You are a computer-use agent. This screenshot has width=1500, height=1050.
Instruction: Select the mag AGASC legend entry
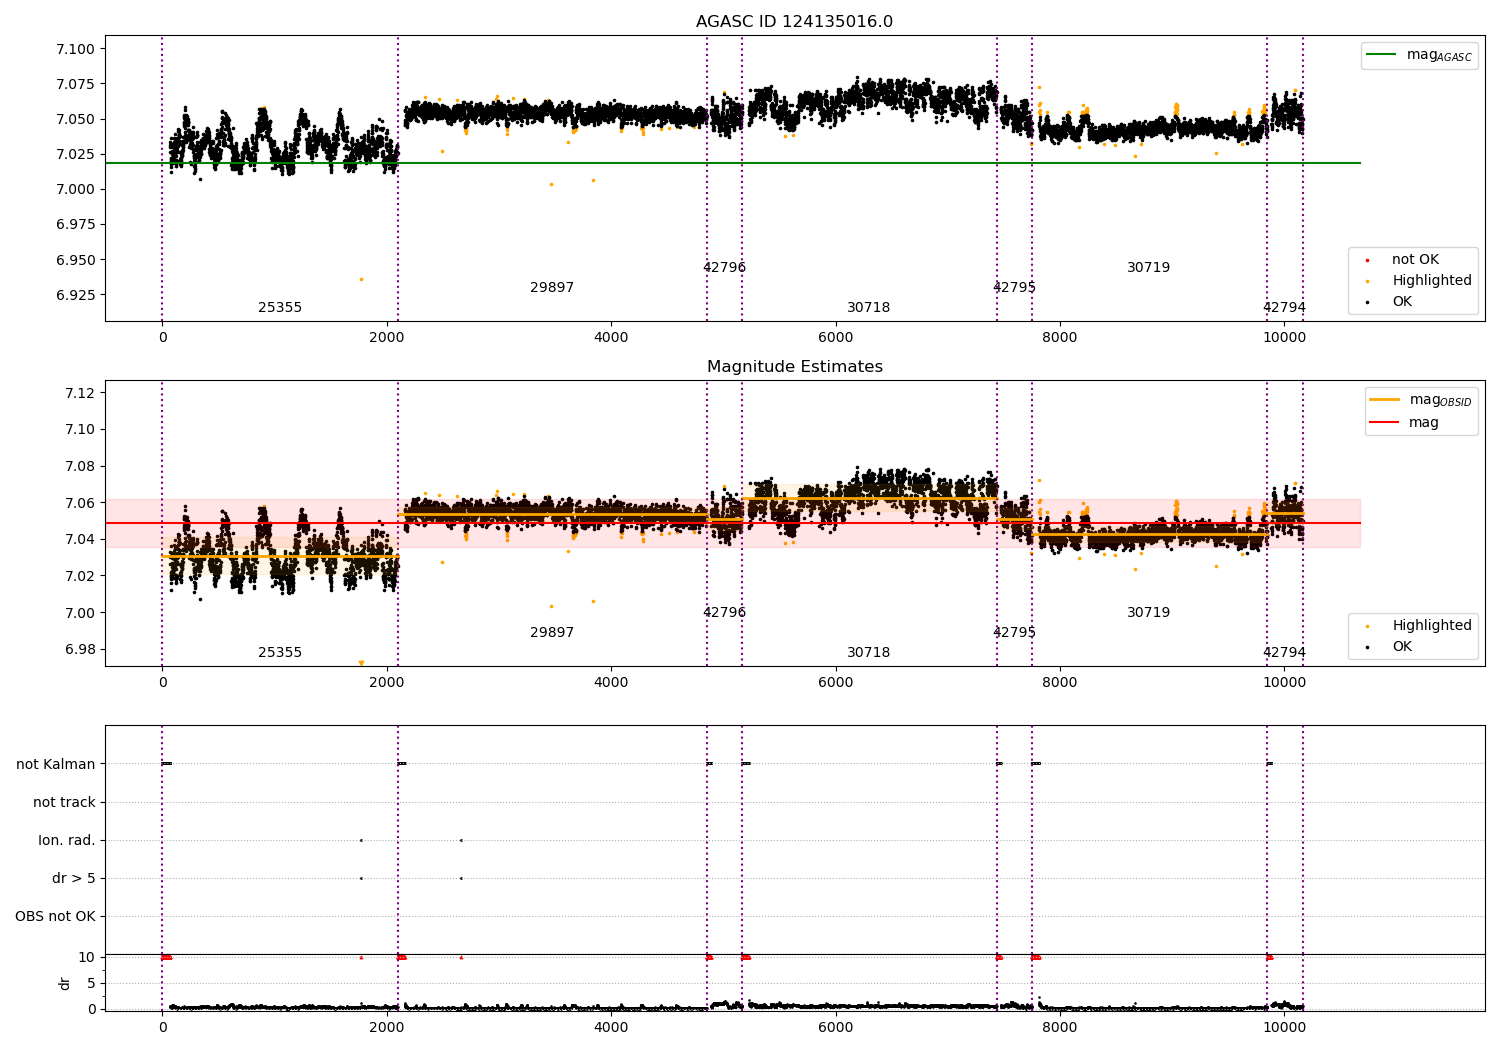[x=1419, y=56]
